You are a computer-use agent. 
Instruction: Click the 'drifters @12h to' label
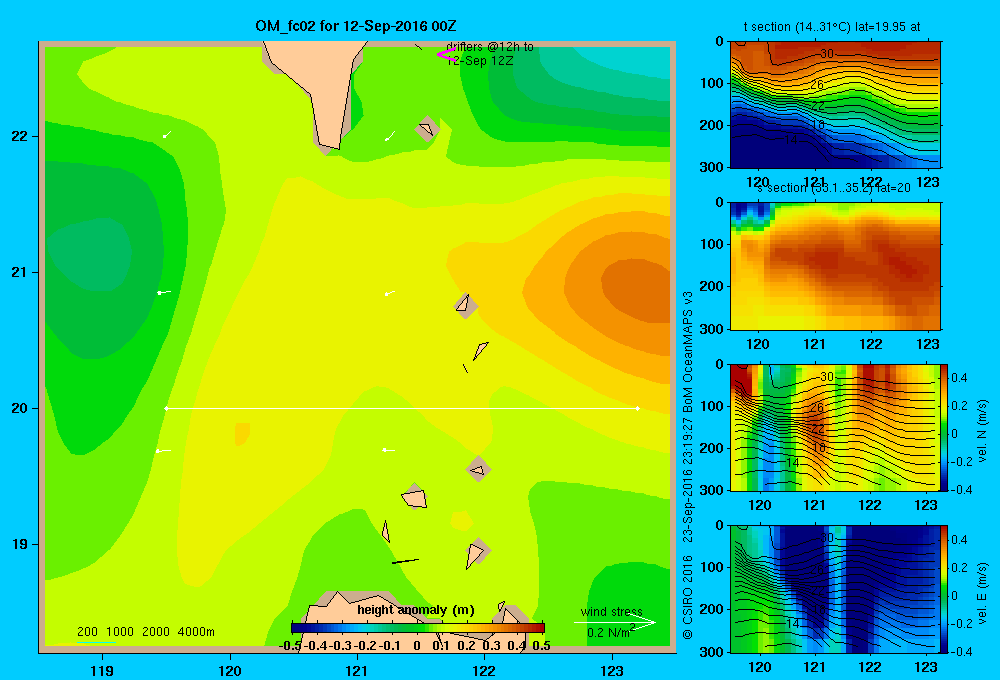tap(490, 47)
